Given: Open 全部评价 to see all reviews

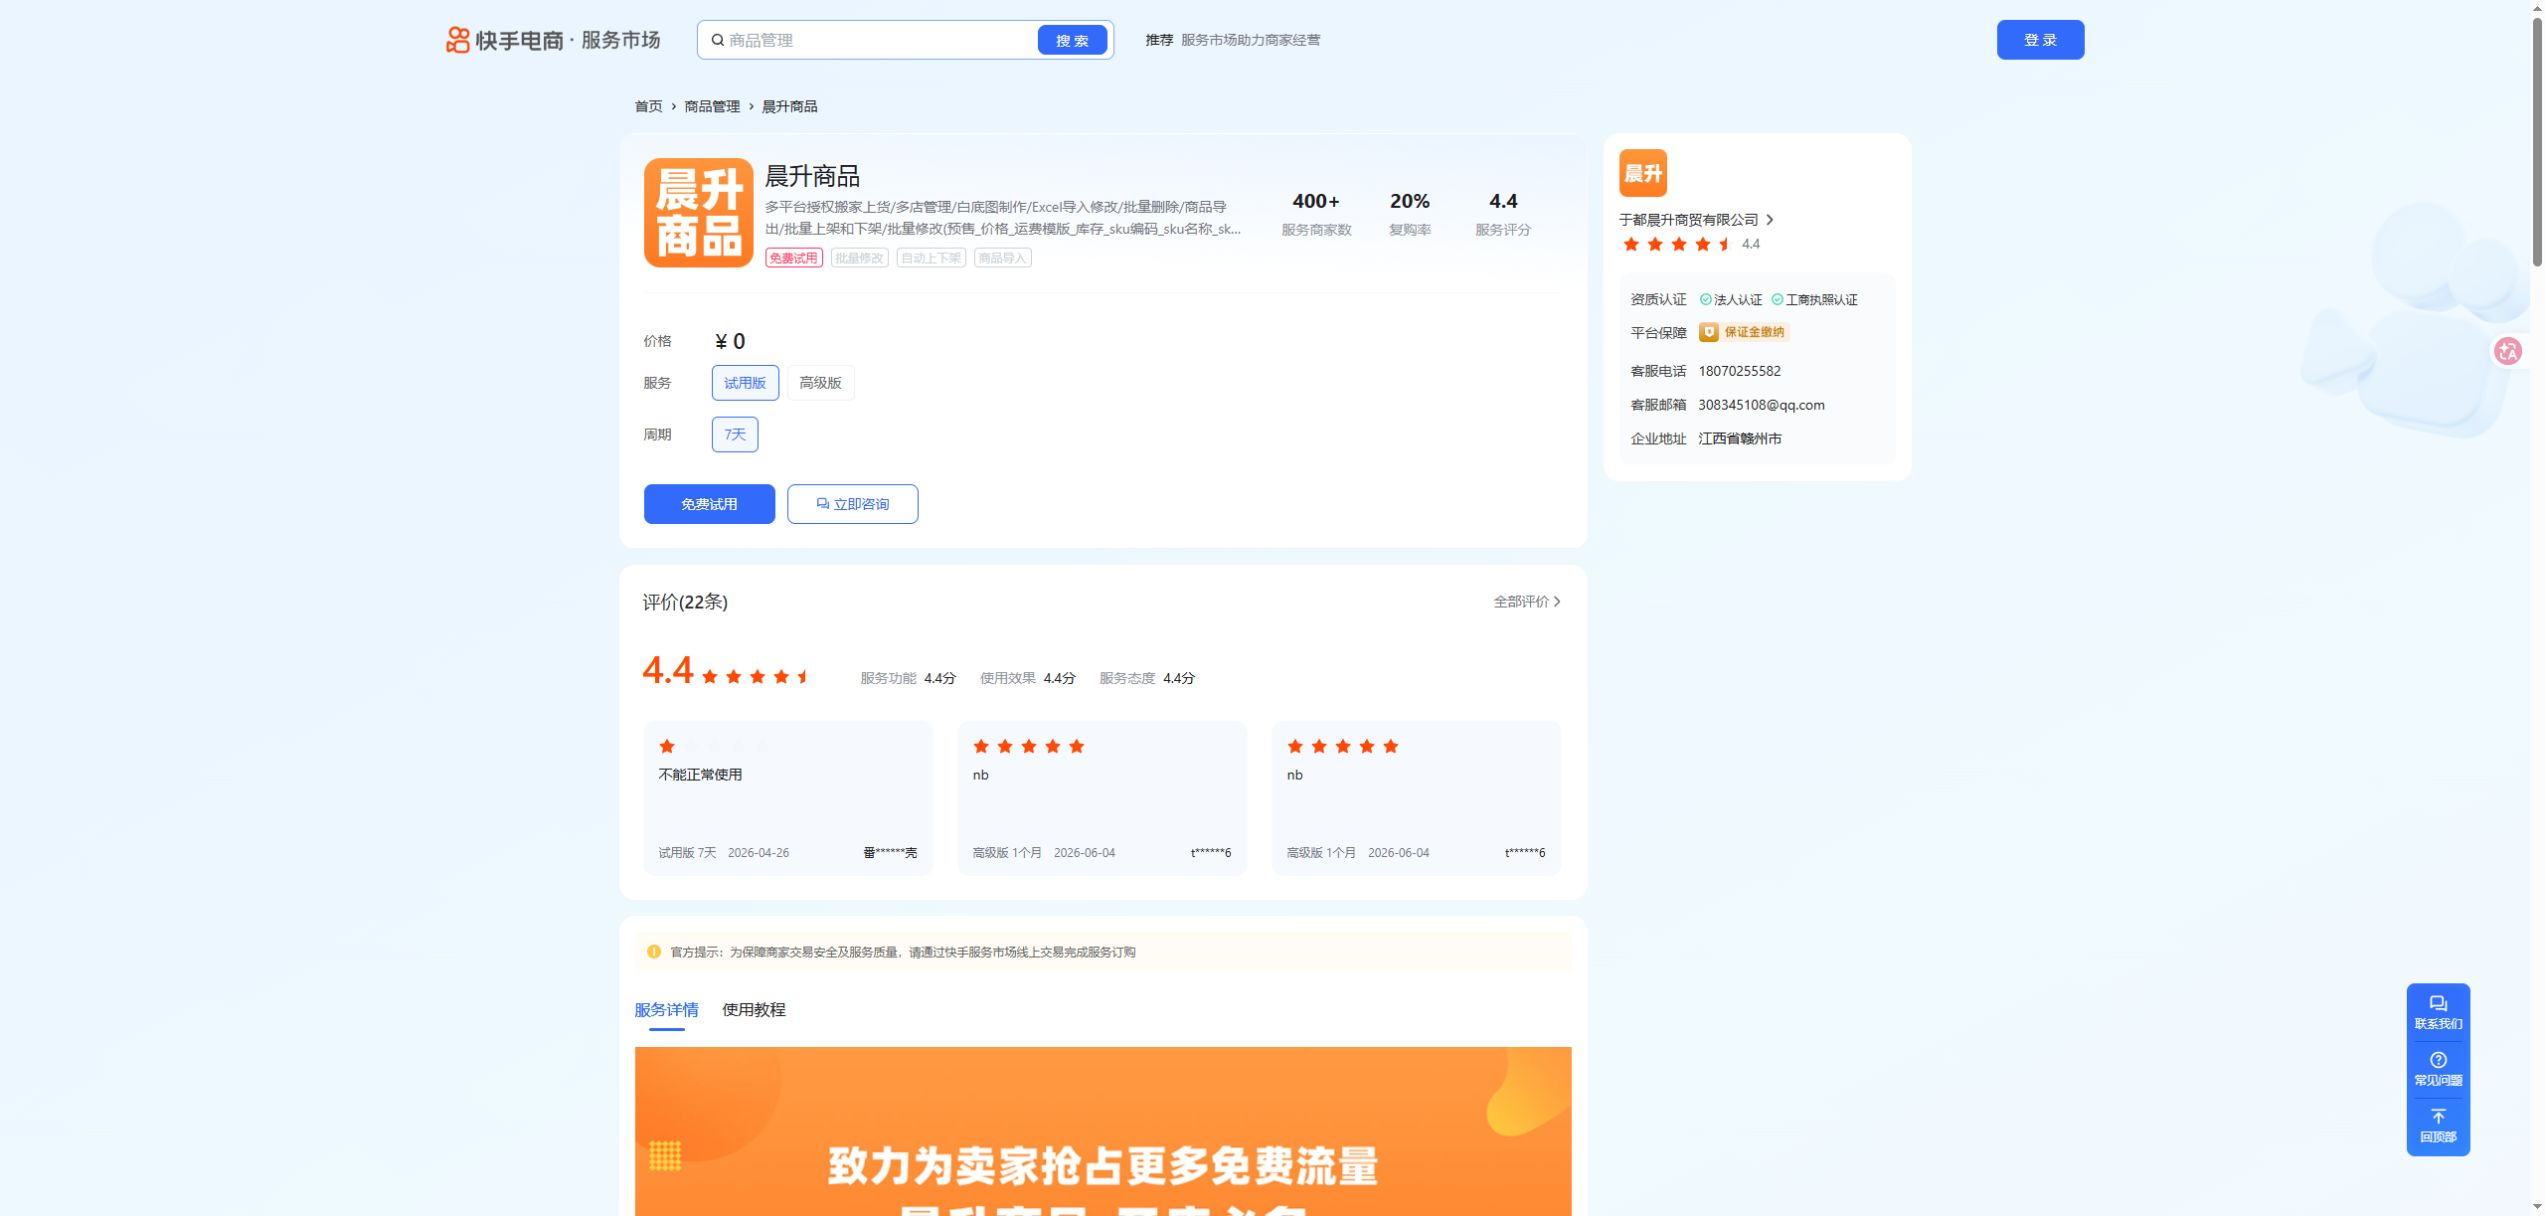Looking at the screenshot, I should pyautogui.click(x=1526, y=602).
